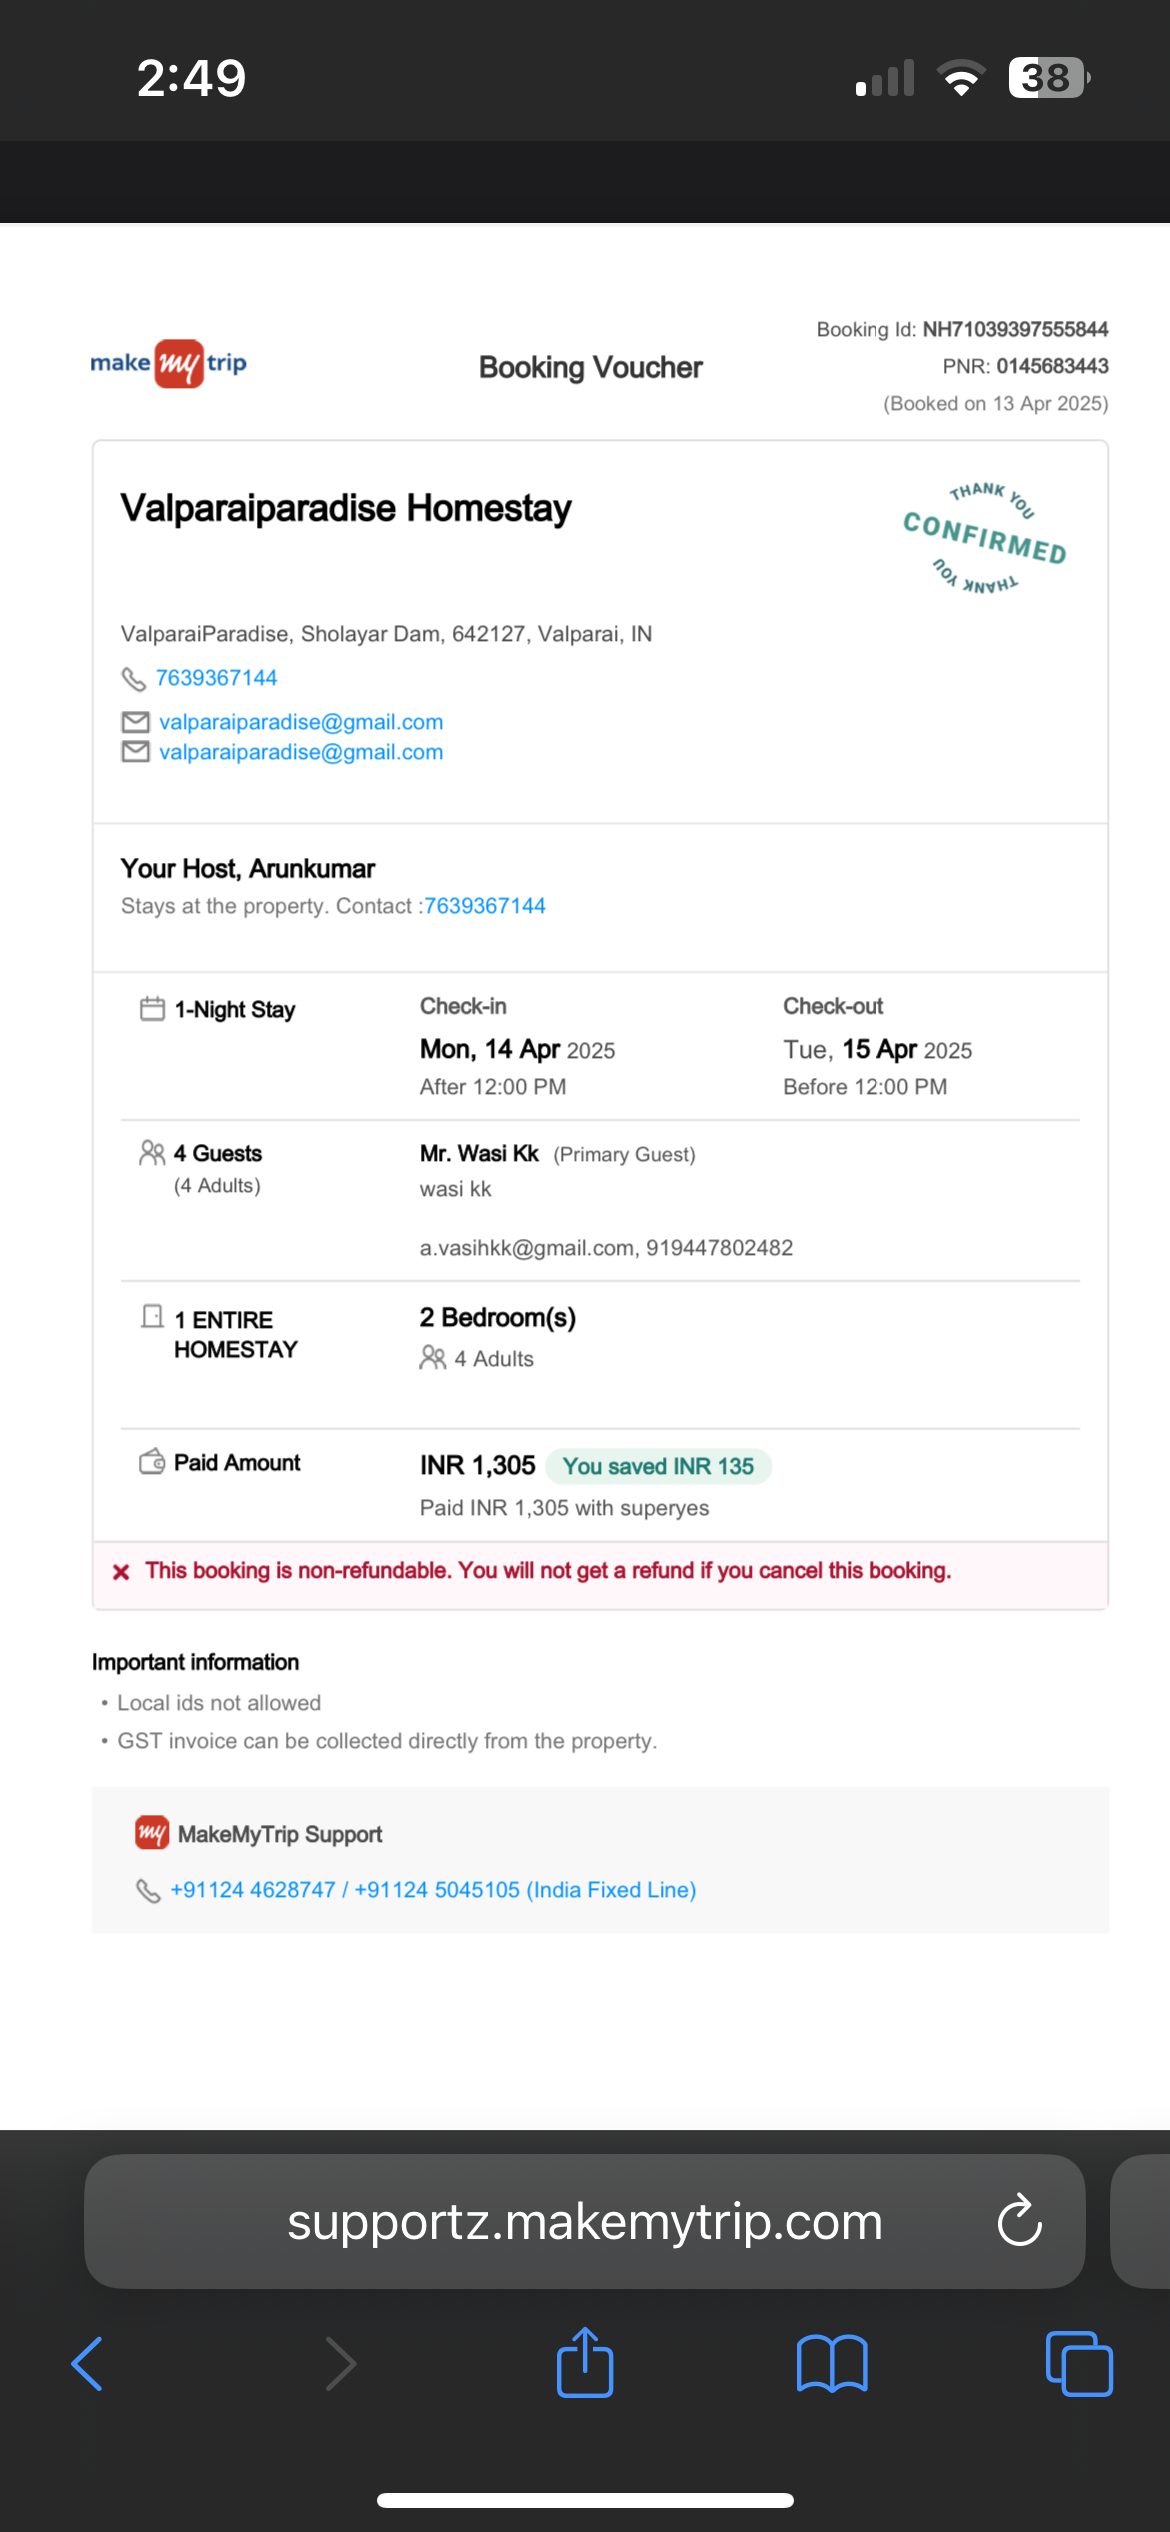This screenshot has height=2532, width=1170.
Task: Tap the Safari forward arrow
Action: [341, 2364]
